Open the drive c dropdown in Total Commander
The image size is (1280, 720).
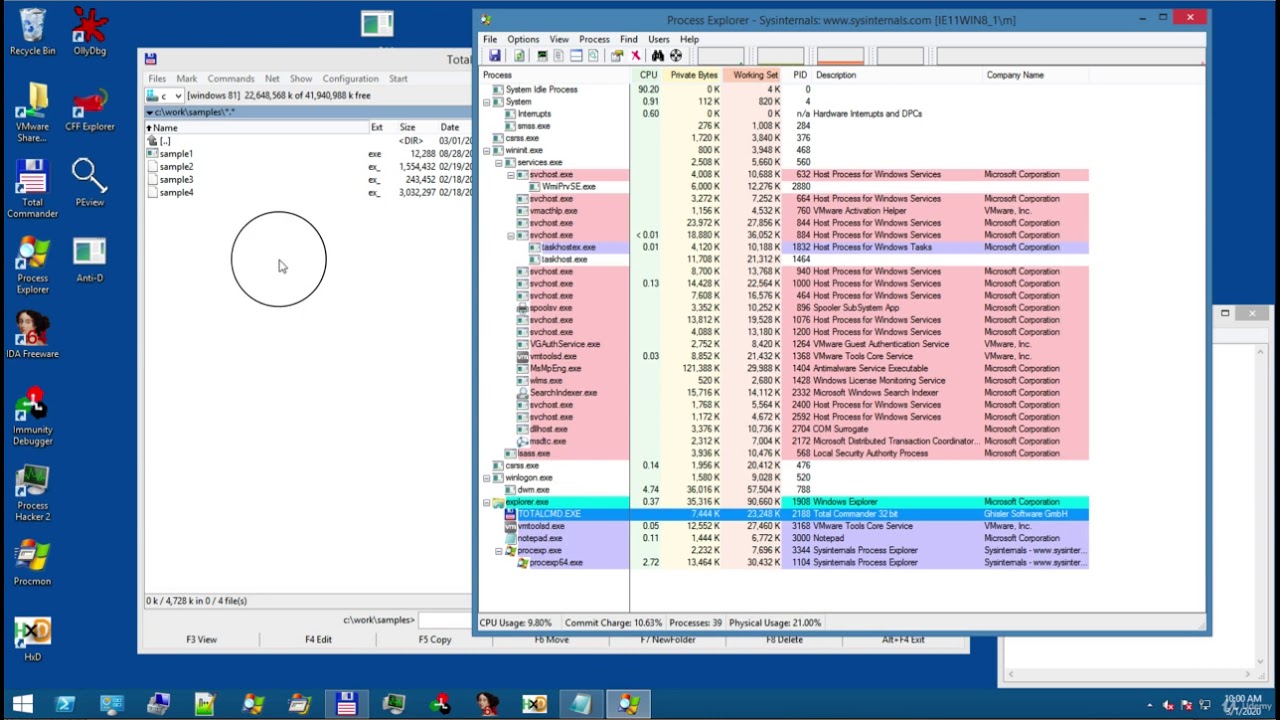165,96
